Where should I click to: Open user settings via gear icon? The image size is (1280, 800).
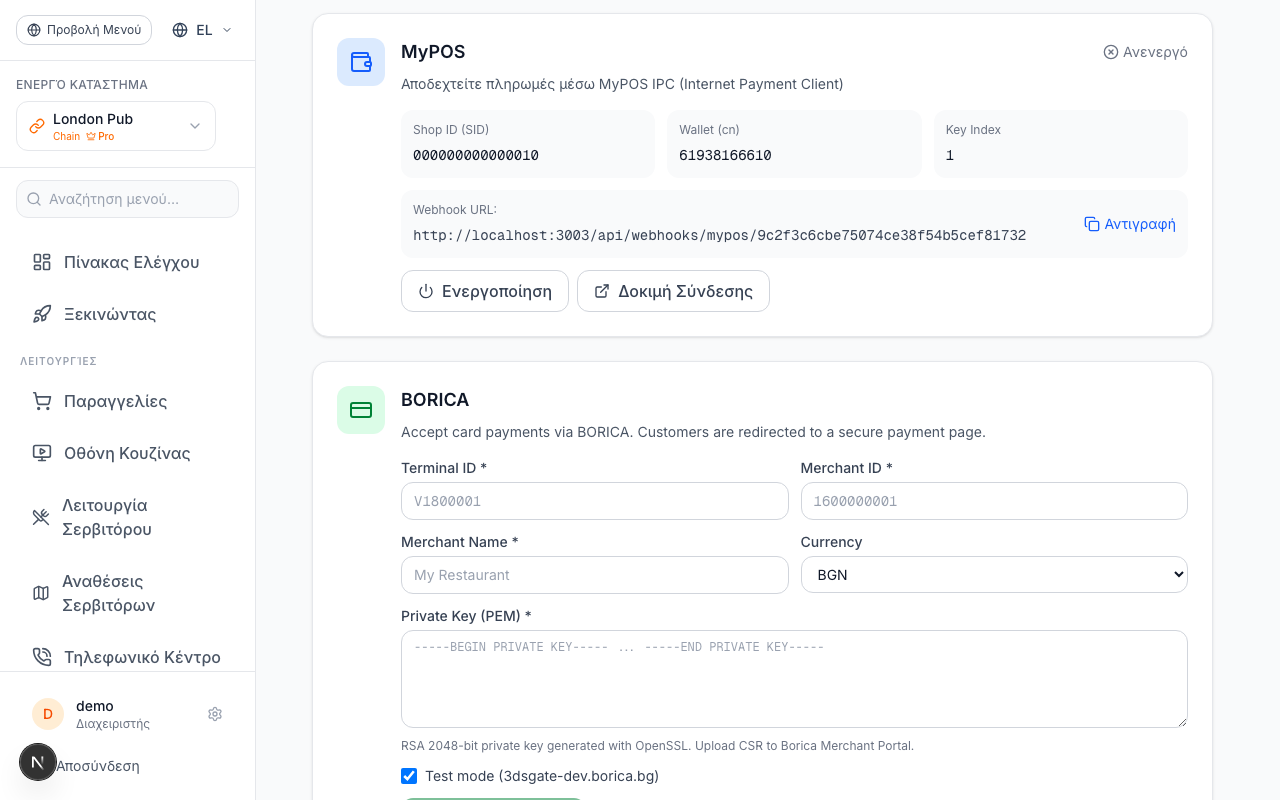(x=215, y=714)
